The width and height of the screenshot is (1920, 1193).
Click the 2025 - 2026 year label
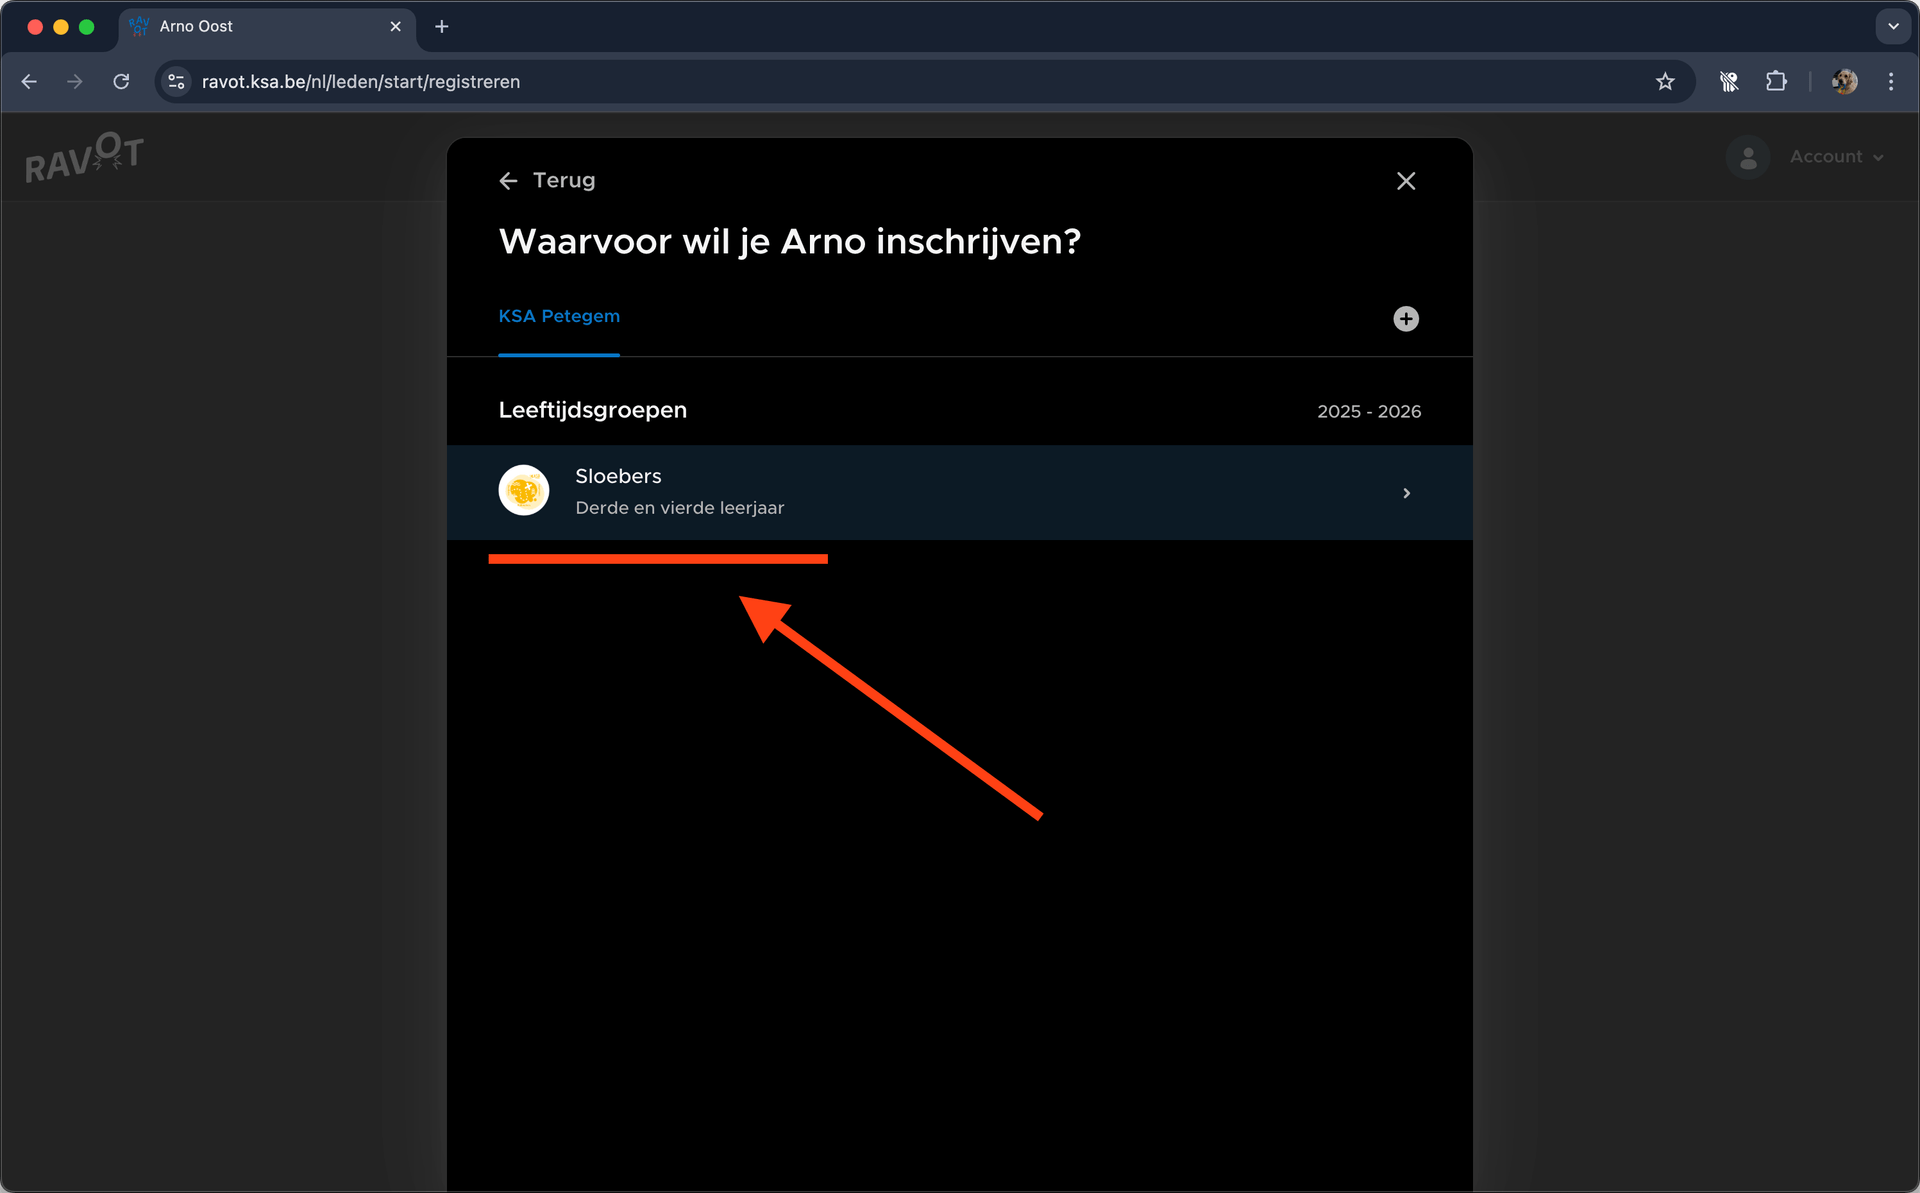(x=1369, y=411)
